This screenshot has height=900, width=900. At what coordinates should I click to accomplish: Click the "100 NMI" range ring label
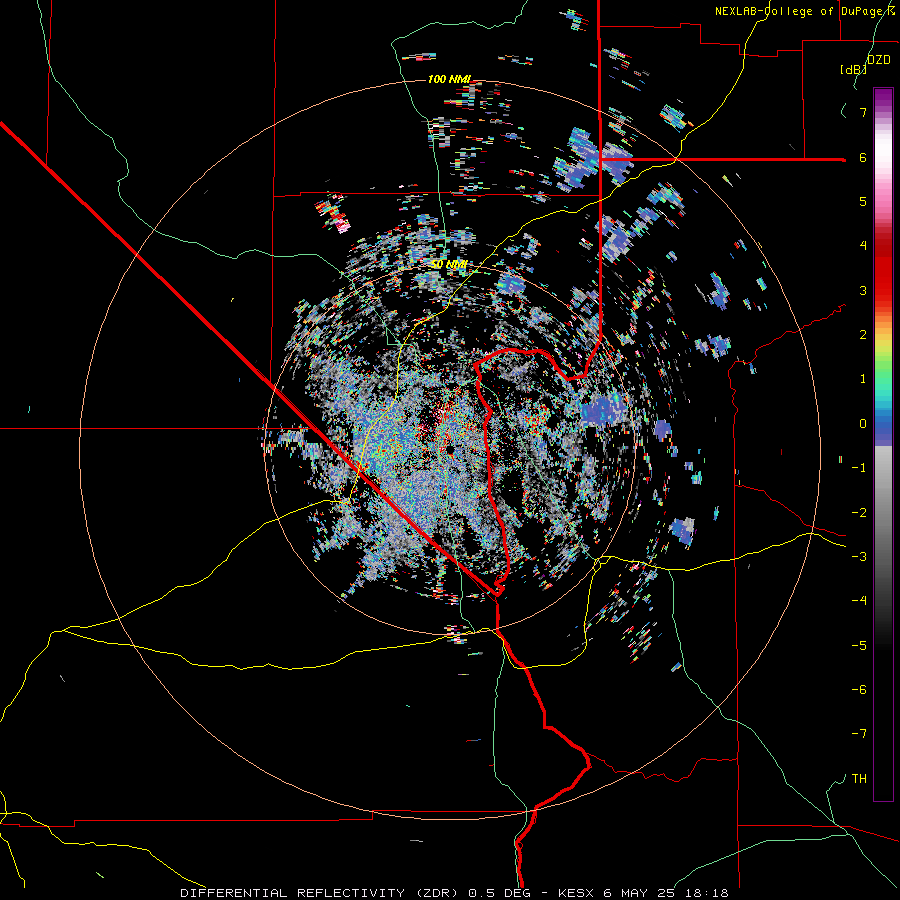pyautogui.click(x=449, y=79)
